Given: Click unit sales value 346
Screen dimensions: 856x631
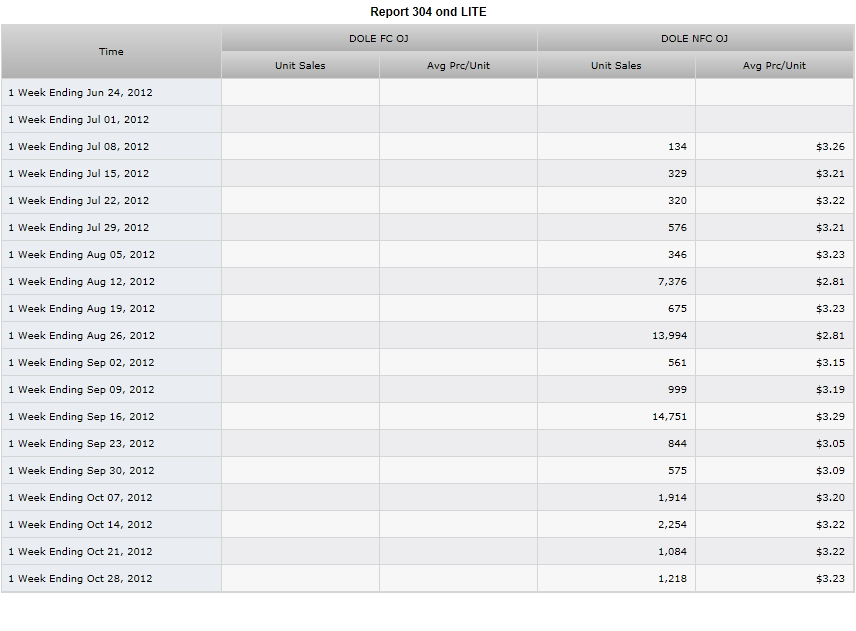Looking at the screenshot, I should click(677, 254).
